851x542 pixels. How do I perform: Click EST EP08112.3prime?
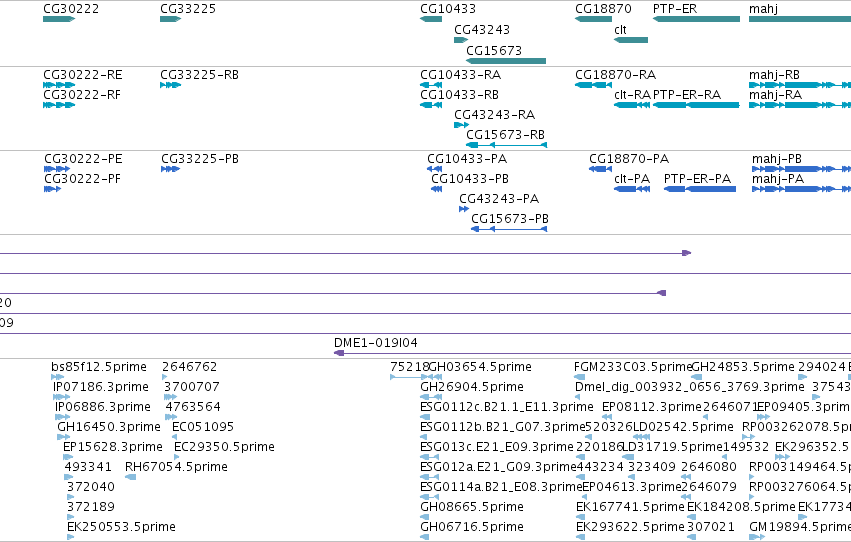point(605,417)
